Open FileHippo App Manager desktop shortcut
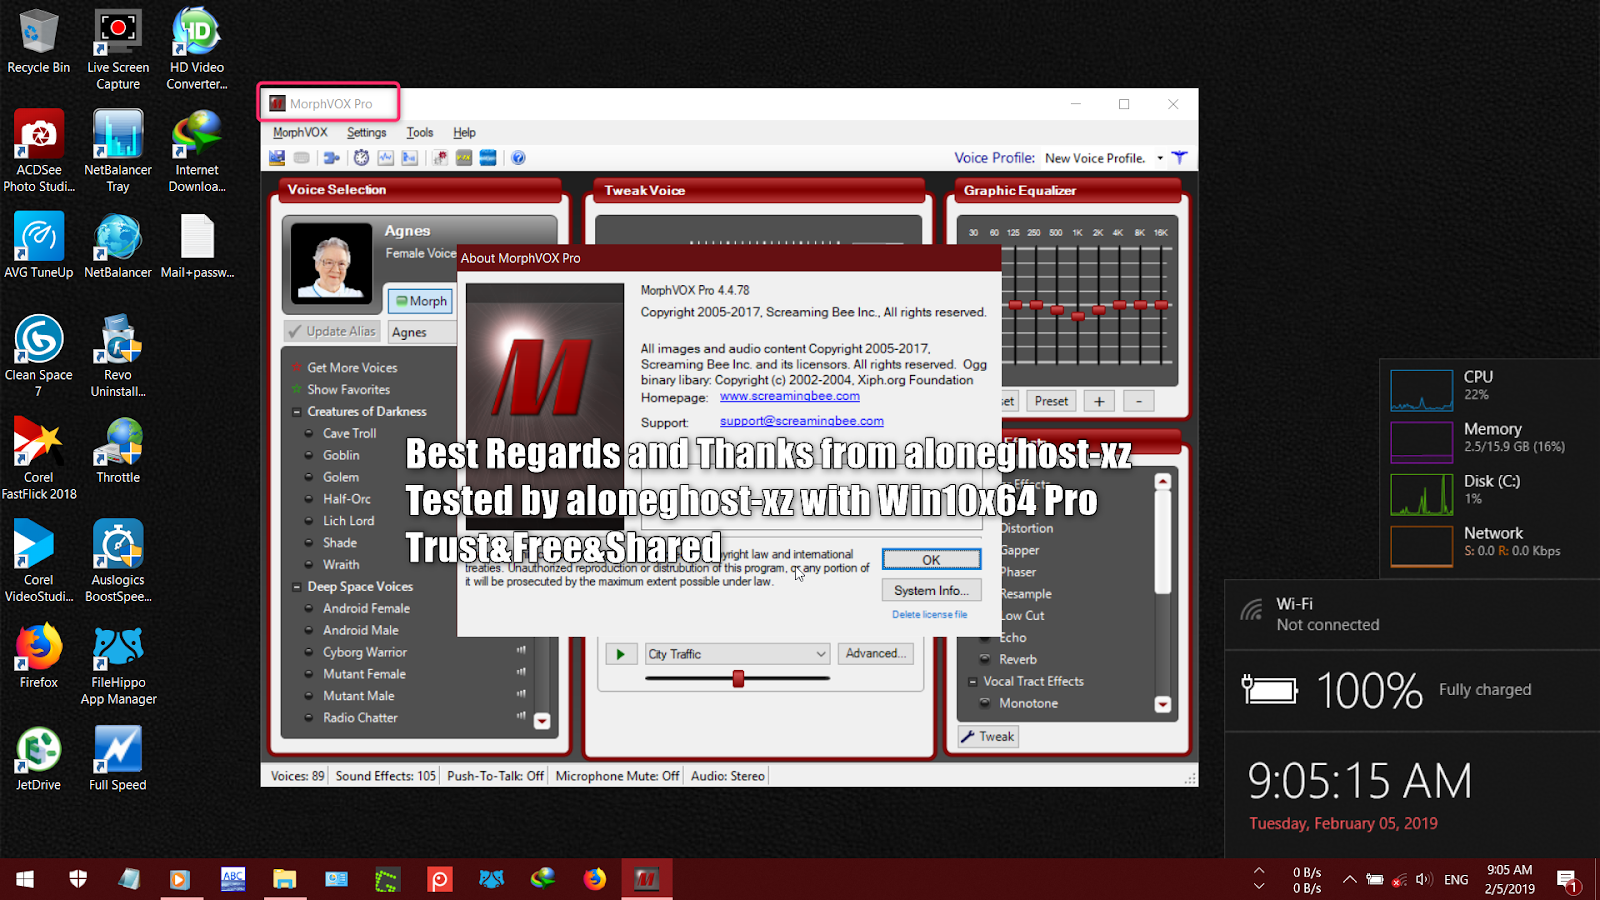Viewport: 1600px width, 900px height. 118,664
